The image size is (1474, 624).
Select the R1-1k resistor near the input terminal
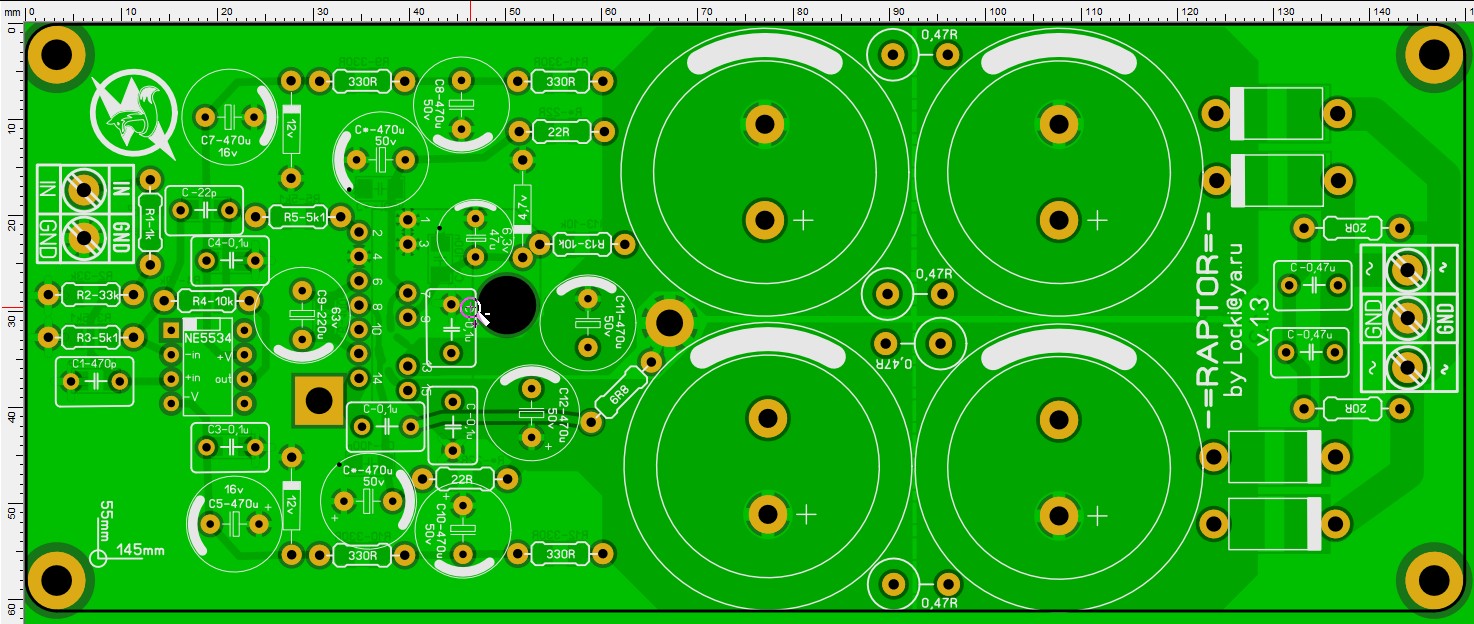click(x=149, y=222)
